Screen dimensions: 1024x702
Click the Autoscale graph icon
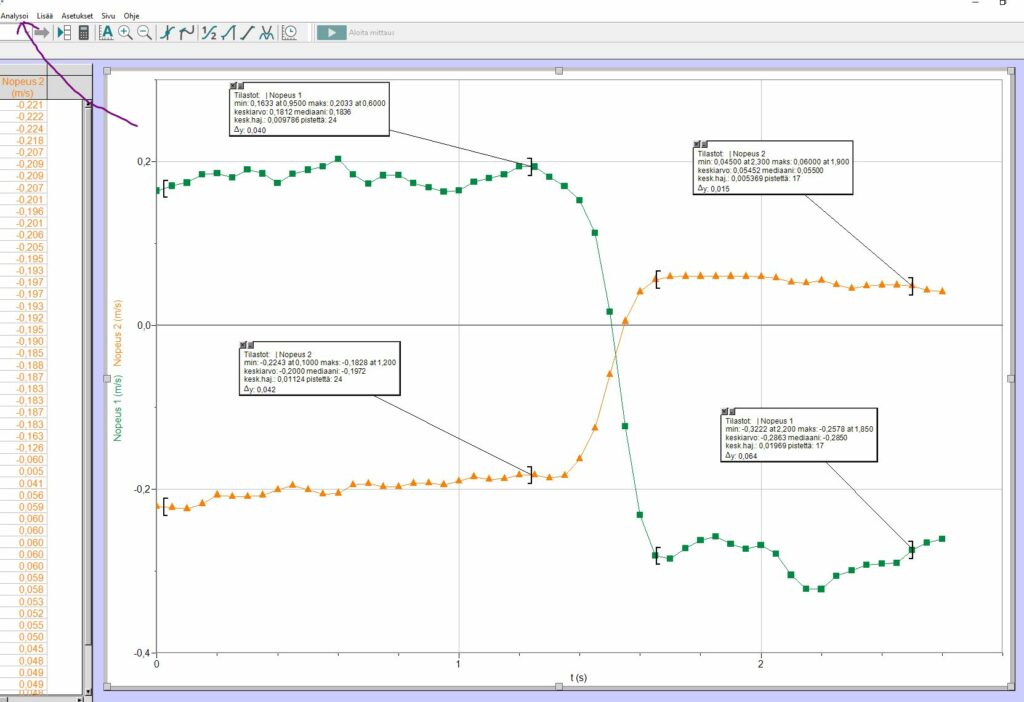(106, 32)
